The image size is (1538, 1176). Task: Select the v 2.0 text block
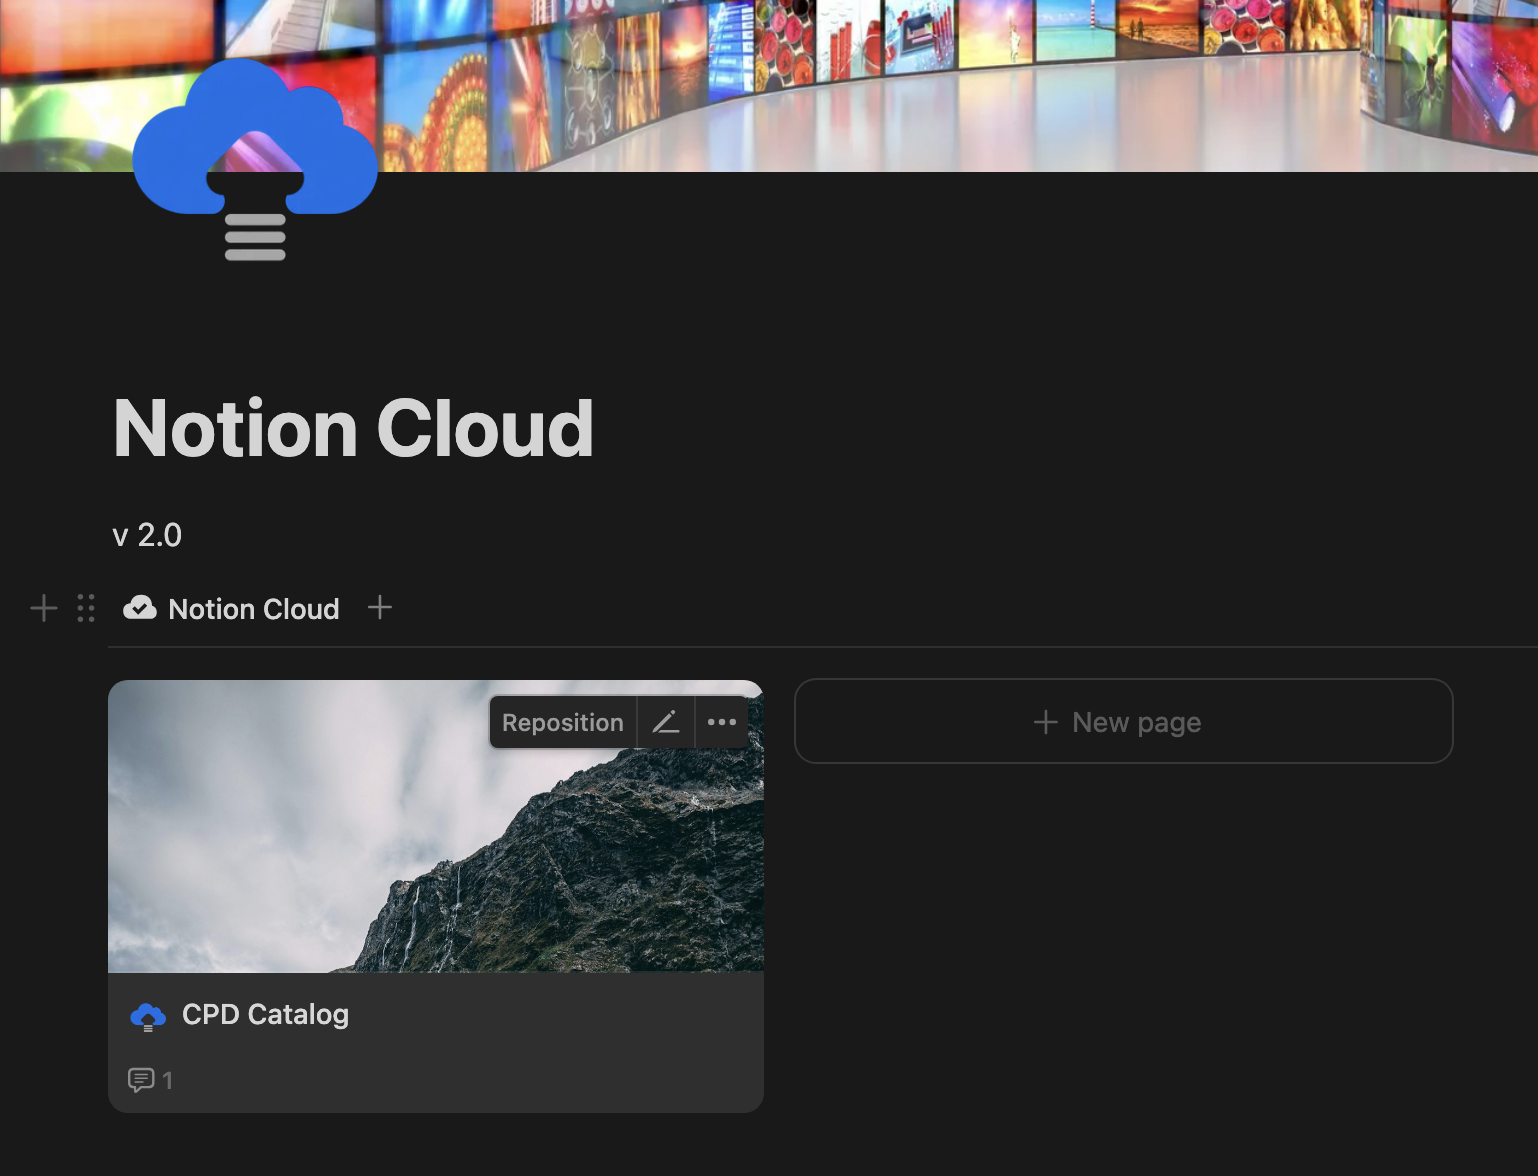click(x=147, y=534)
